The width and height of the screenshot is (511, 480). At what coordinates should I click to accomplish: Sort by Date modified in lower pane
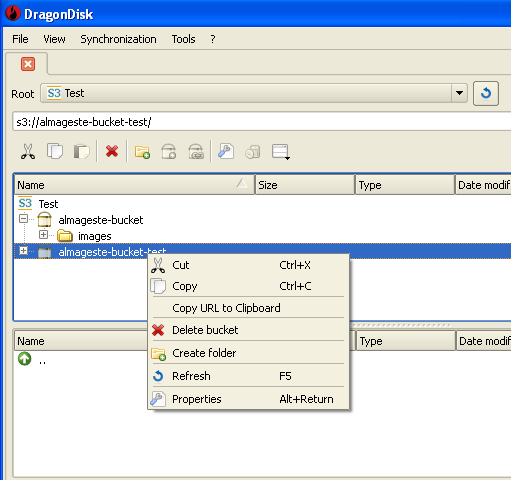(x=484, y=341)
